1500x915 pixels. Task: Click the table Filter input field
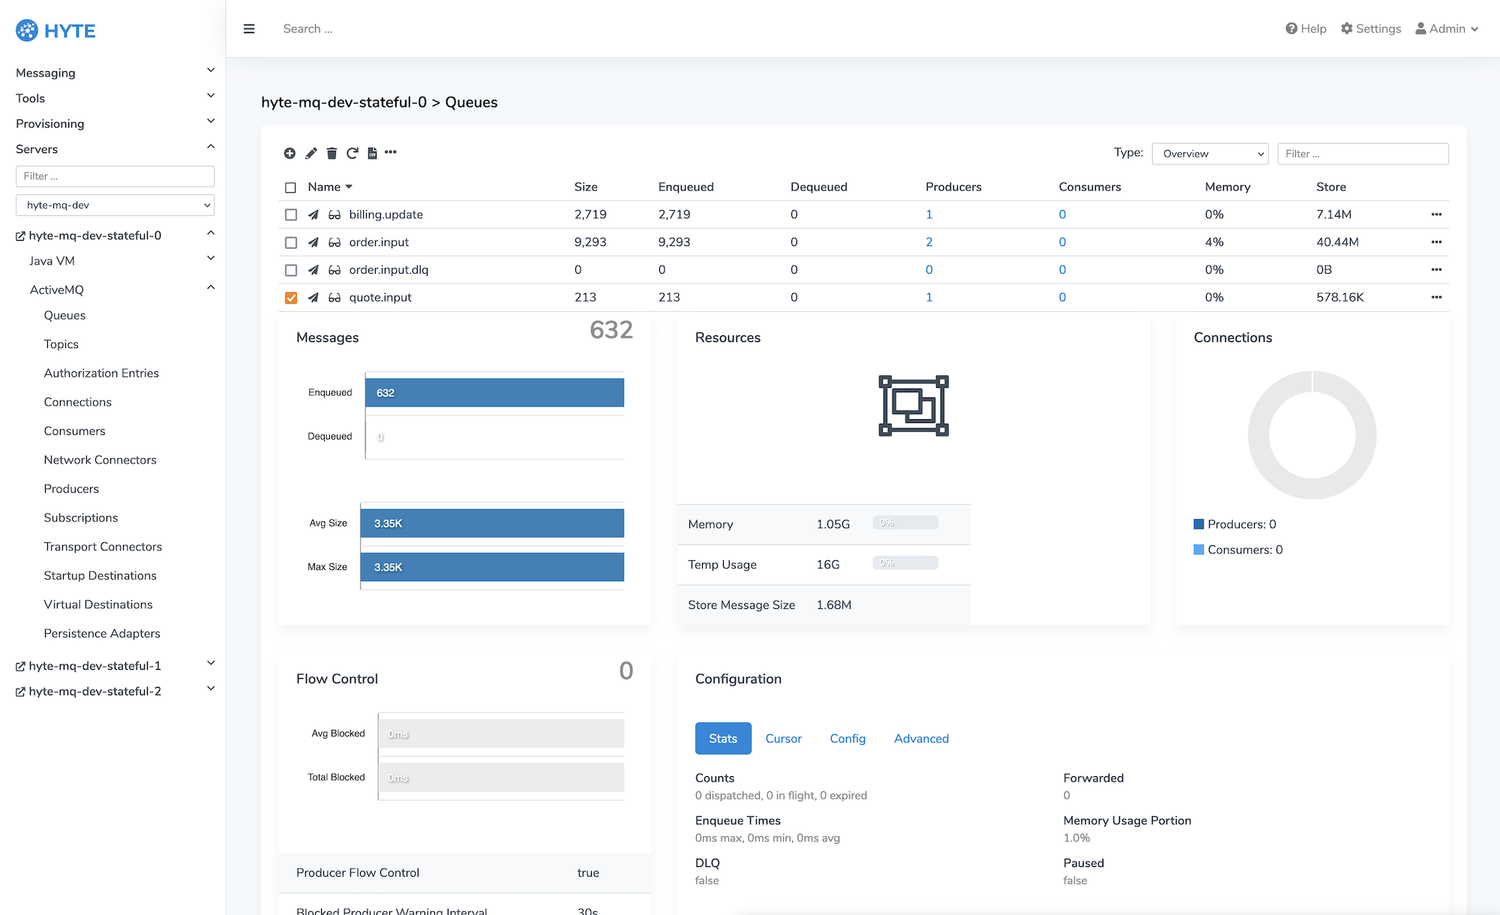pos(1363,154)
